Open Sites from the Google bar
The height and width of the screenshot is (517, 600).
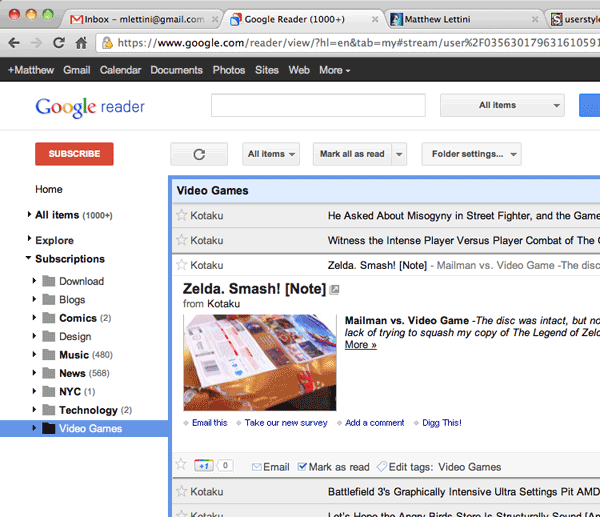pyautogui.click(x=267, y=70)
